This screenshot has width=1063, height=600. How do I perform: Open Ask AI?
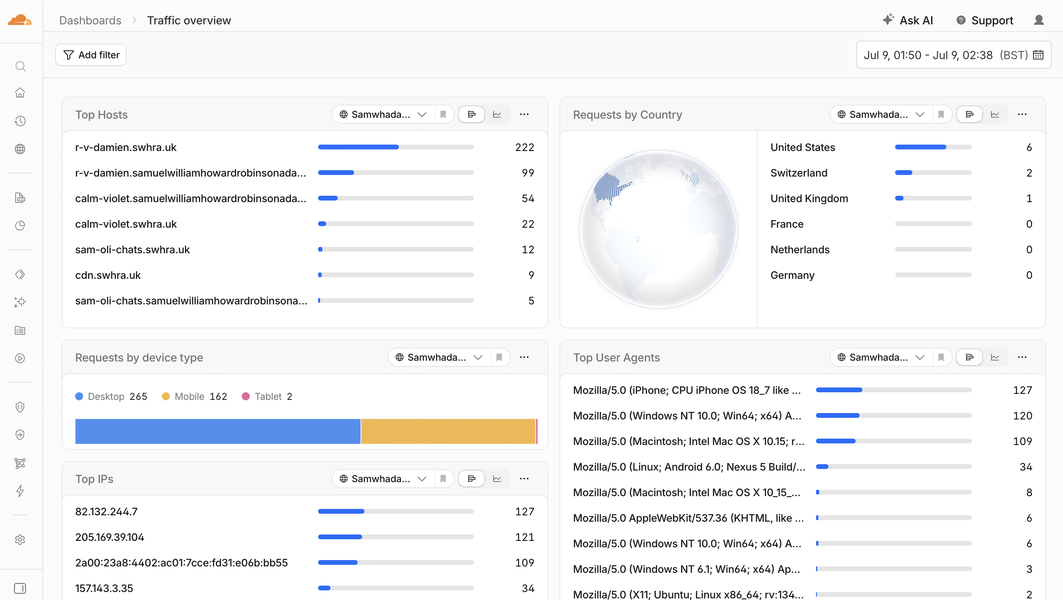(x=908, y=20)
